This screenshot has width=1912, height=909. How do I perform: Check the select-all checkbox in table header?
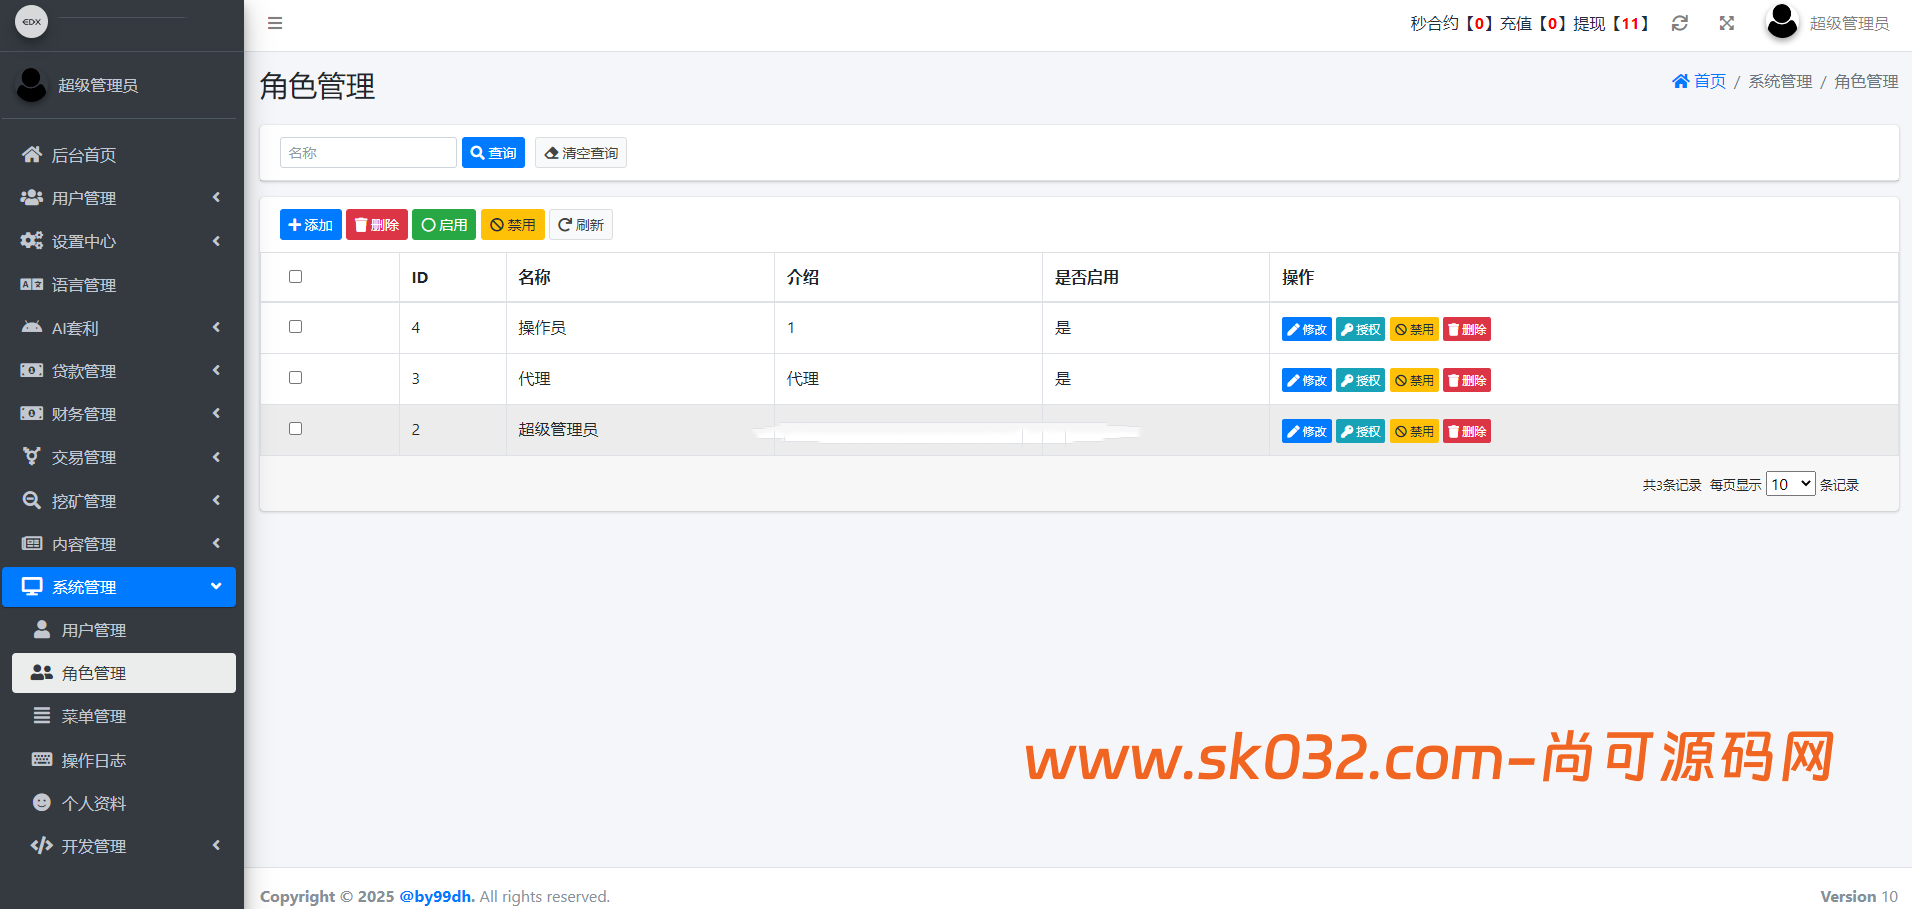click(x=295, y=277)
